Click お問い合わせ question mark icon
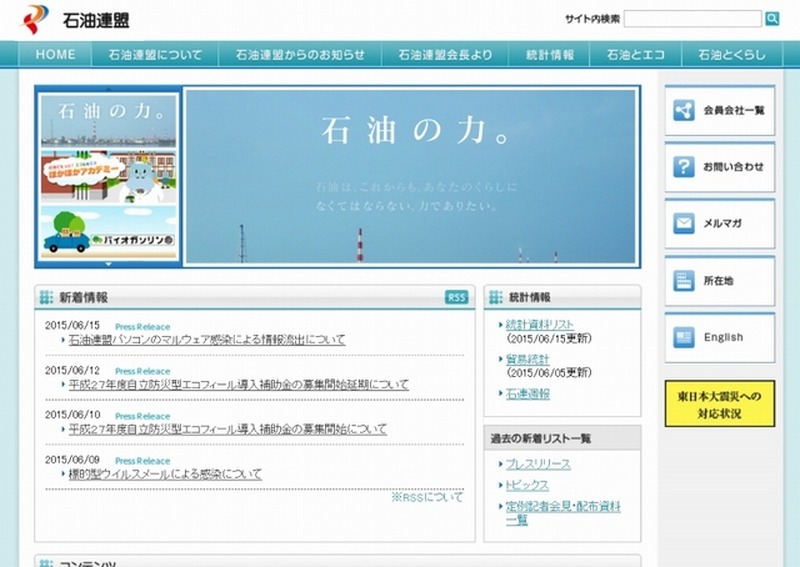Image resolution: width=800 pixels, height=567 pixels. pos(684,167)
